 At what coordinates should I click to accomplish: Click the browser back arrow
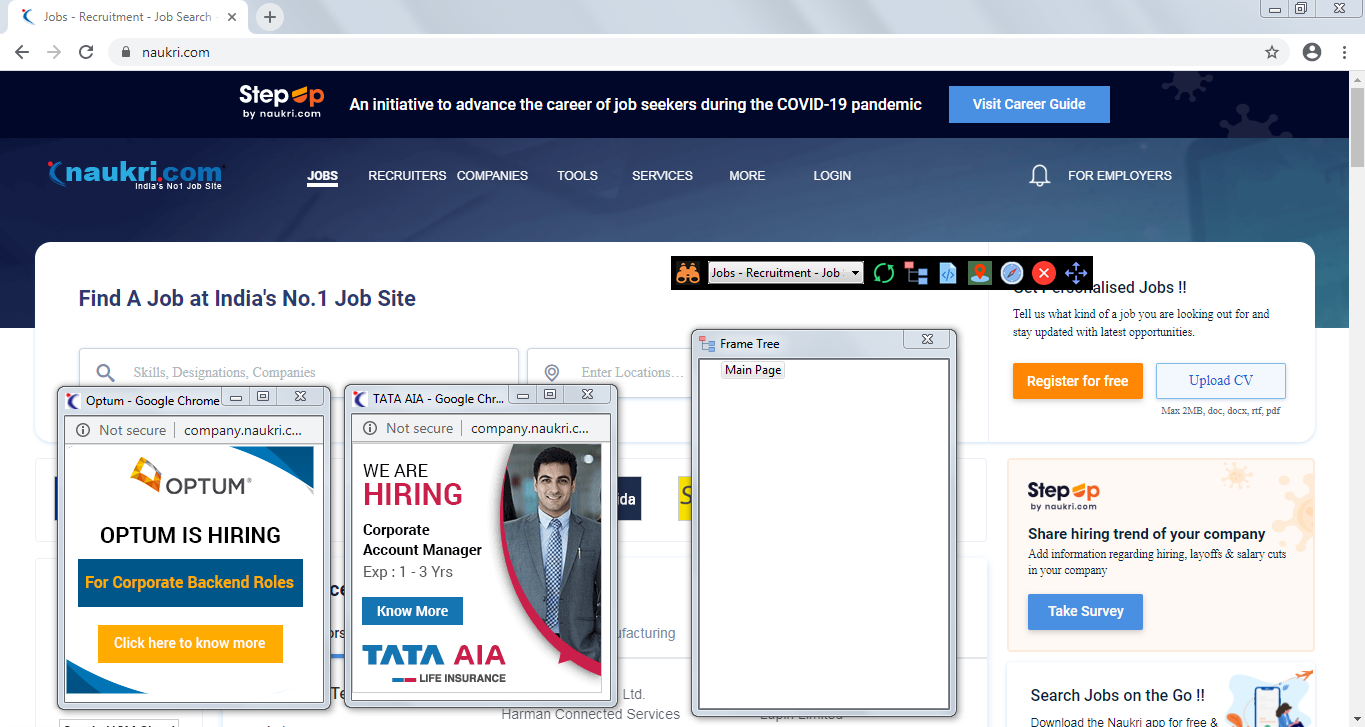point(22,52)
